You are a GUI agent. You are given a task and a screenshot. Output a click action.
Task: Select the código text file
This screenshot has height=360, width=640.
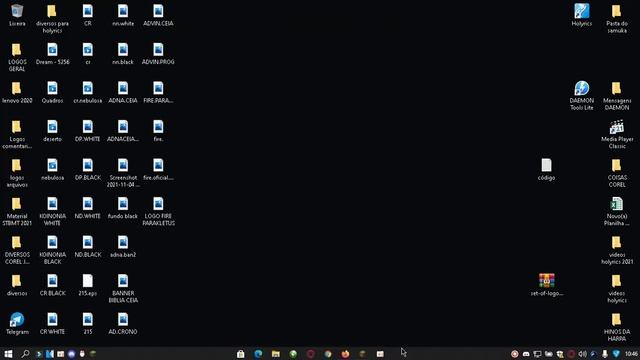point(546,169)
